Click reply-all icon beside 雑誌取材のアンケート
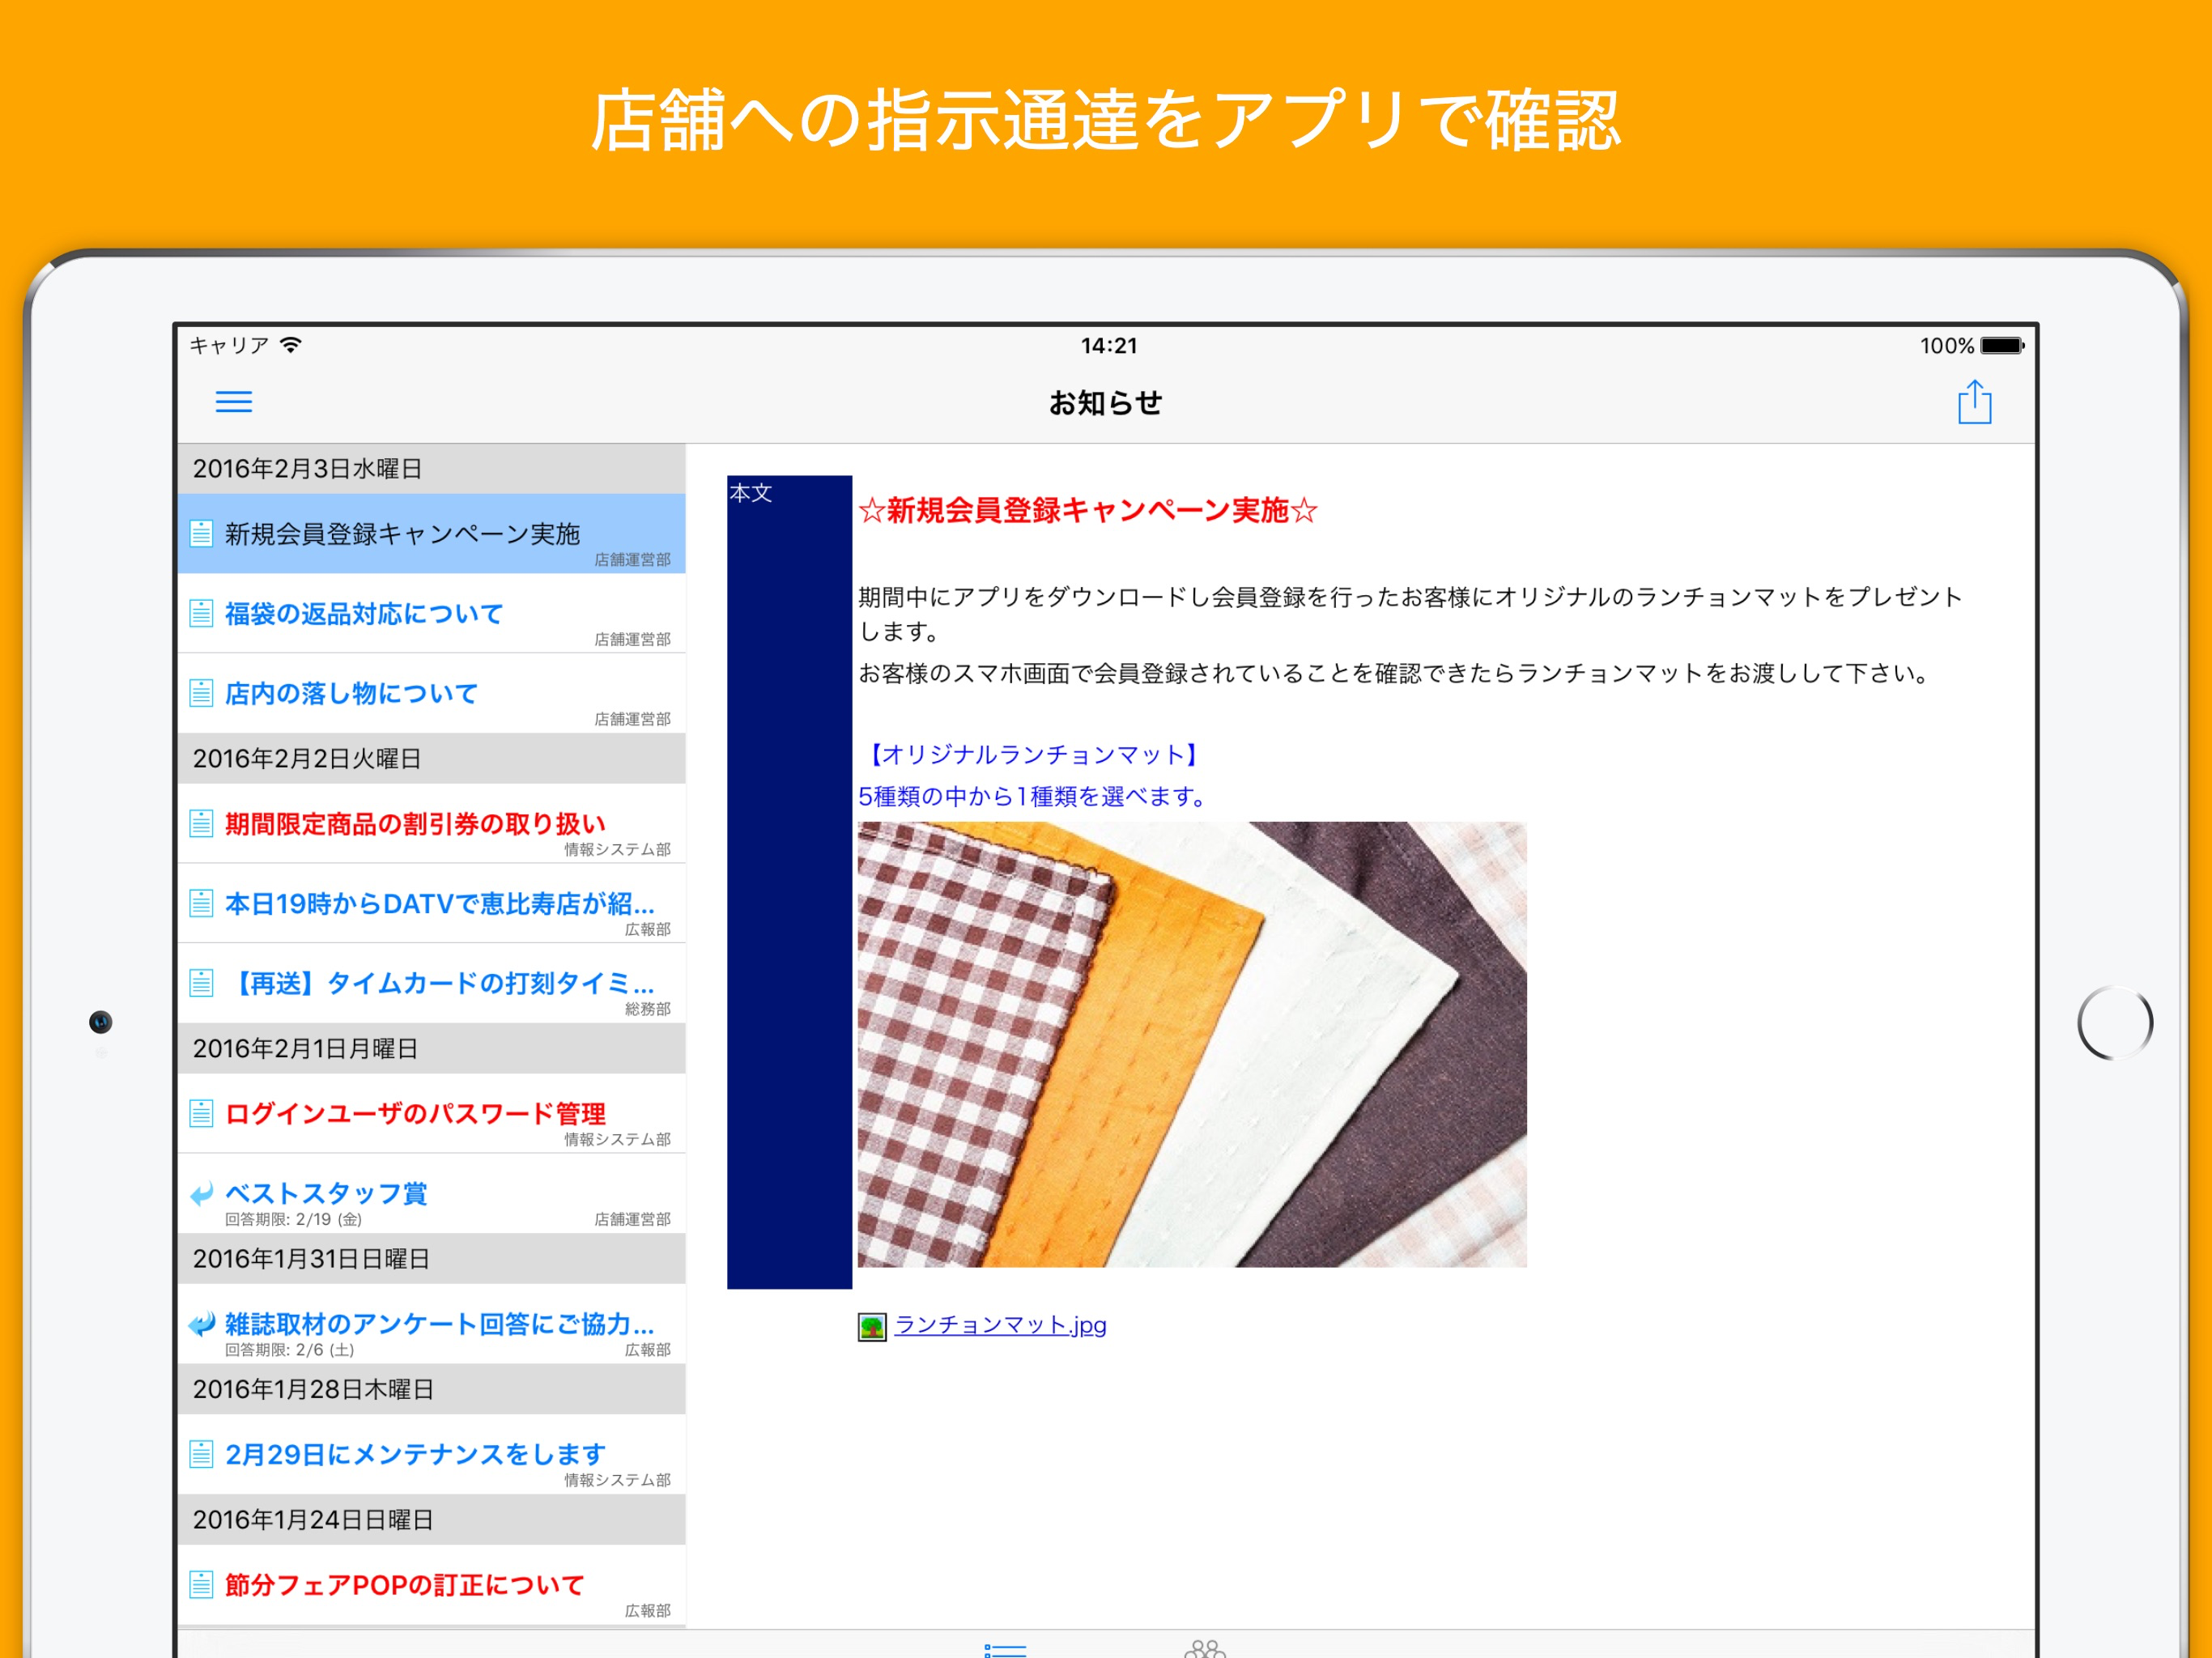 [x=201, y=1324]
